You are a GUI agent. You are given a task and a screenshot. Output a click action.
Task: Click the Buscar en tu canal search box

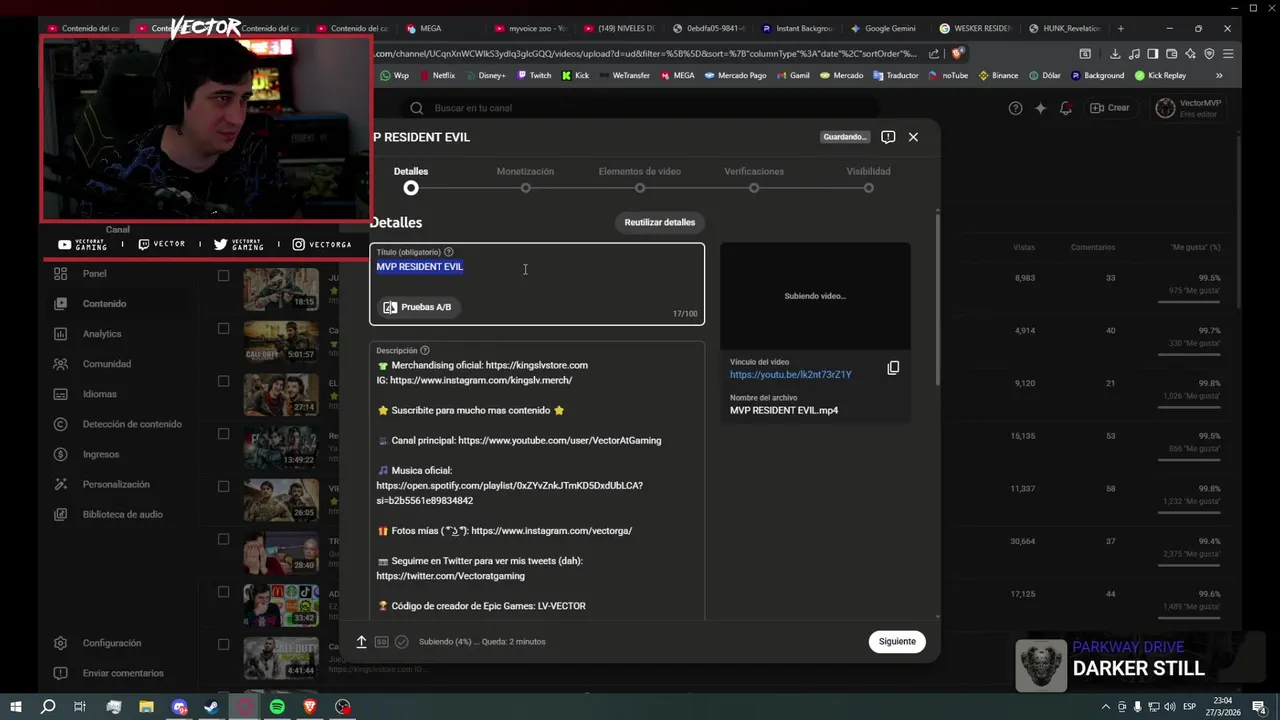tap(640, 108)
